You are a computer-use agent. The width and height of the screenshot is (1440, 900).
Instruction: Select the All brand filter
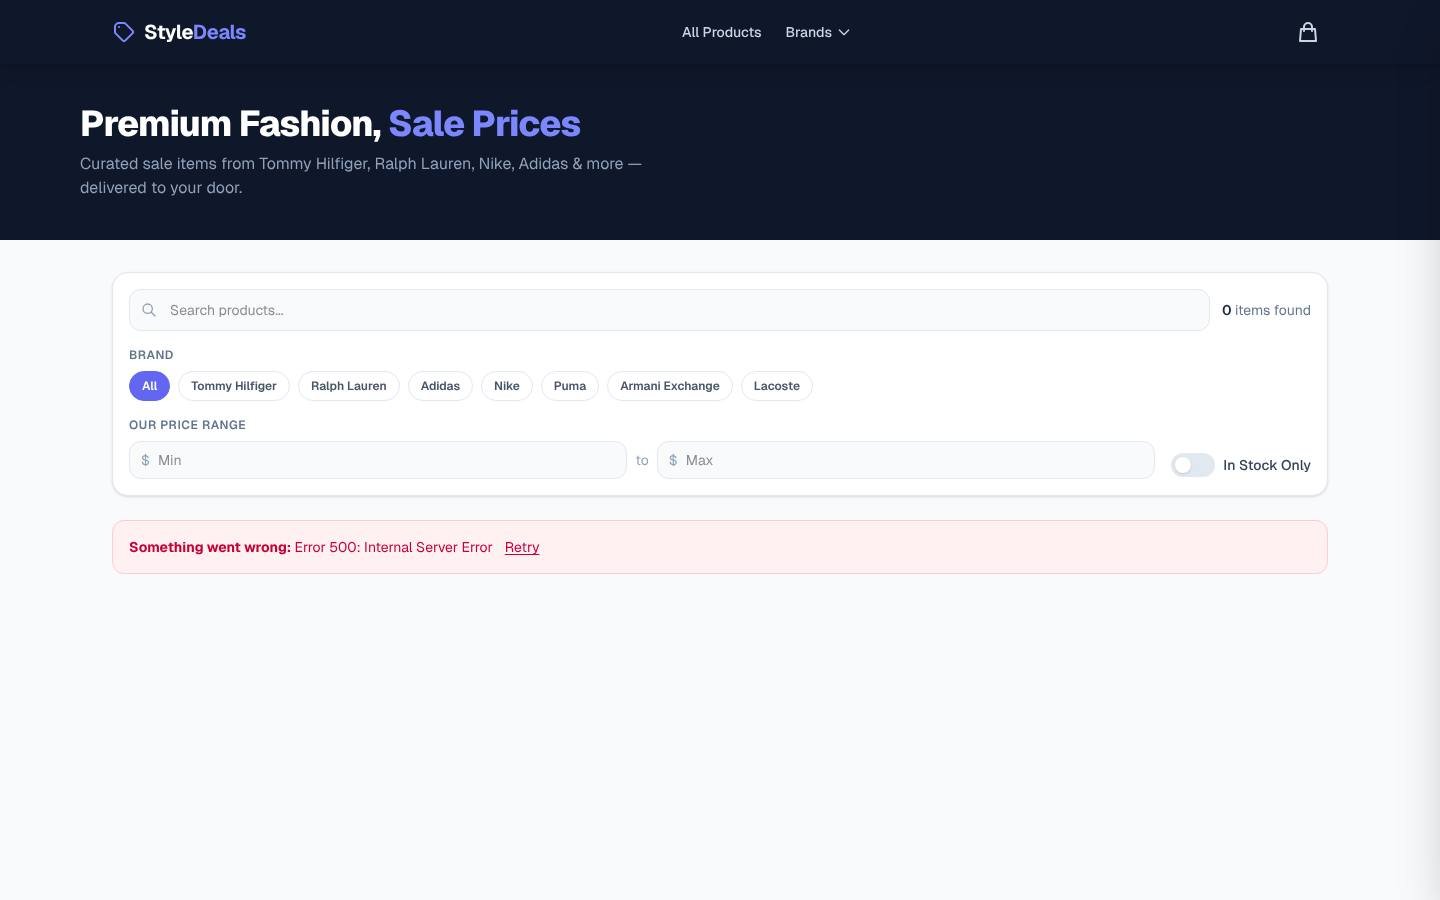149,386
